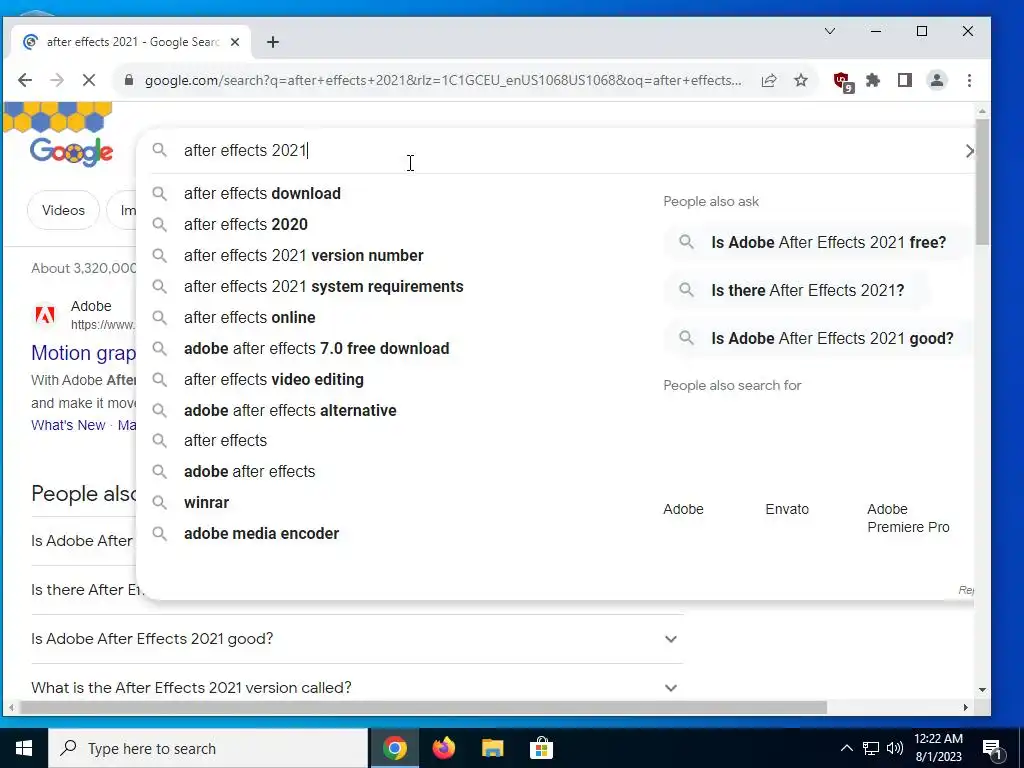
Task: Click the Windows taskbar search box
Action: click(208, 748)
